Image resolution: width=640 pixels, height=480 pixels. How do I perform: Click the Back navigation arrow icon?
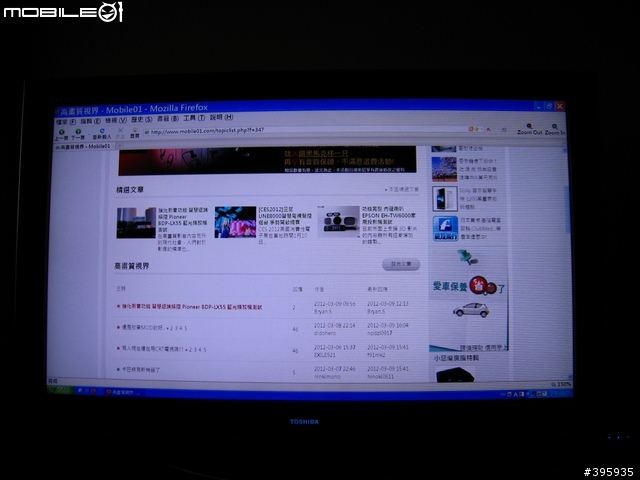tap(62, 132)
